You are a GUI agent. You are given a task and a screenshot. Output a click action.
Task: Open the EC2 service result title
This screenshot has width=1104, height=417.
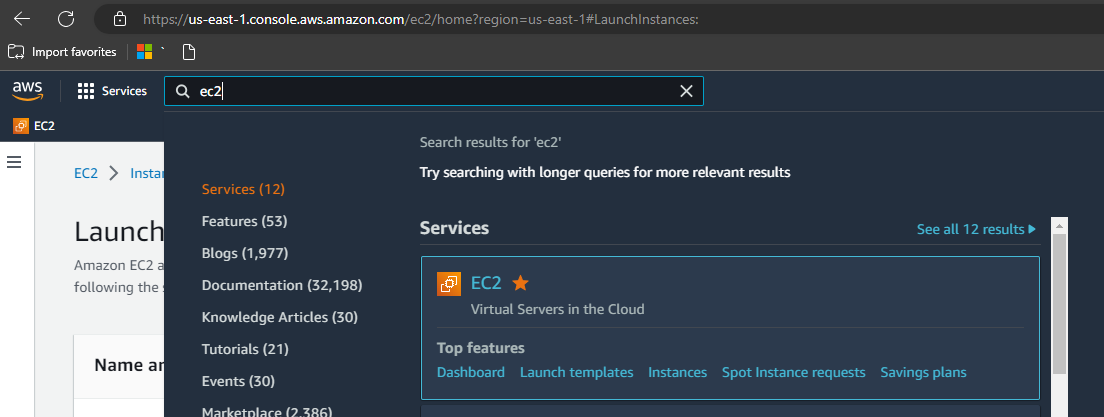pyautogui.click(x=486, y=283)
